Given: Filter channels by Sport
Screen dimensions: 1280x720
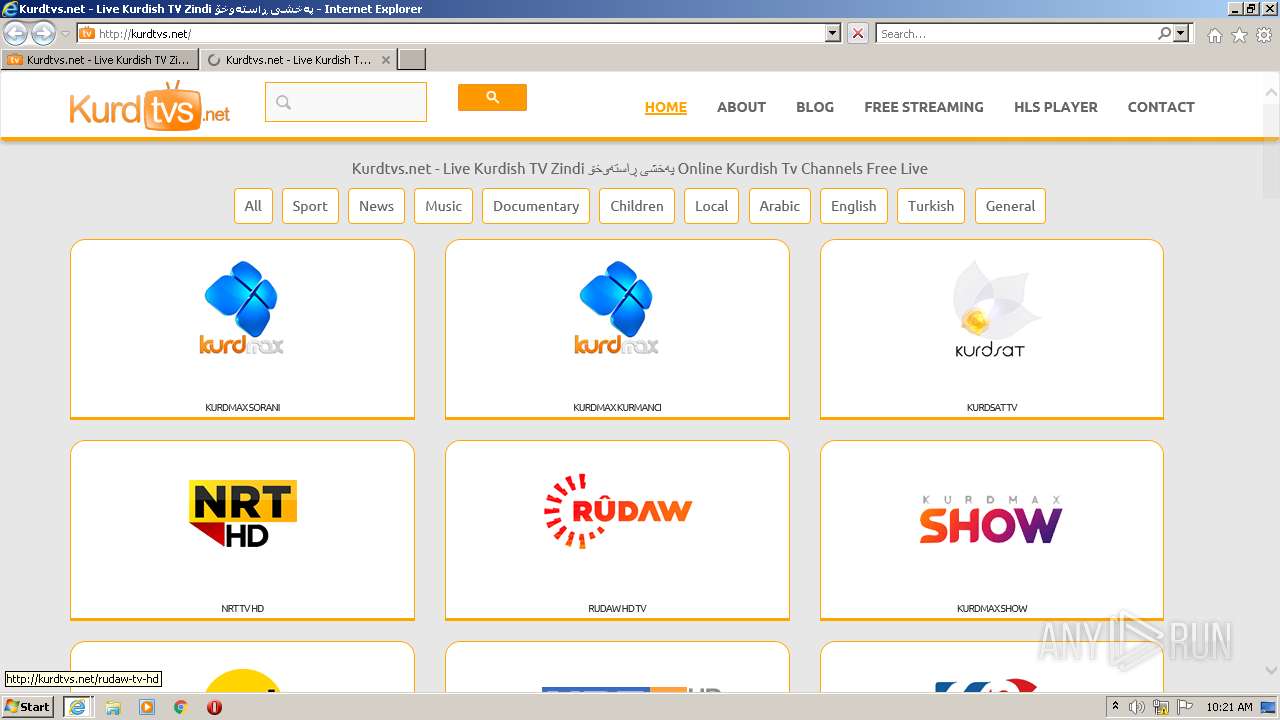Looking at the screenshot, I should (x=310, y=206).
